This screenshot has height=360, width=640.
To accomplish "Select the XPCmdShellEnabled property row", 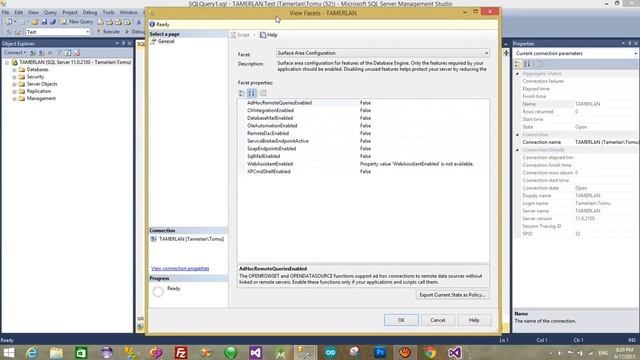I will click(x=363, y=171).
